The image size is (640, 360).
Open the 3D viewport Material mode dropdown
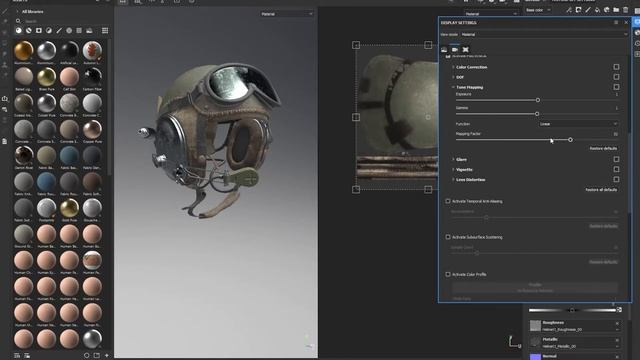(x=287, y=14)
